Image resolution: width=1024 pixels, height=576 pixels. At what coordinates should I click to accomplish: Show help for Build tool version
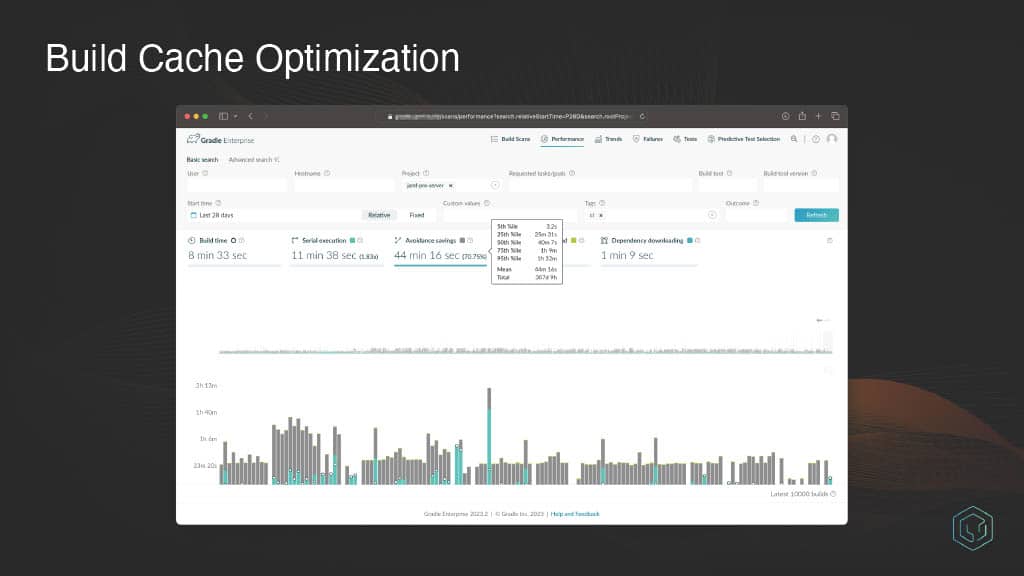coord(814,173)
